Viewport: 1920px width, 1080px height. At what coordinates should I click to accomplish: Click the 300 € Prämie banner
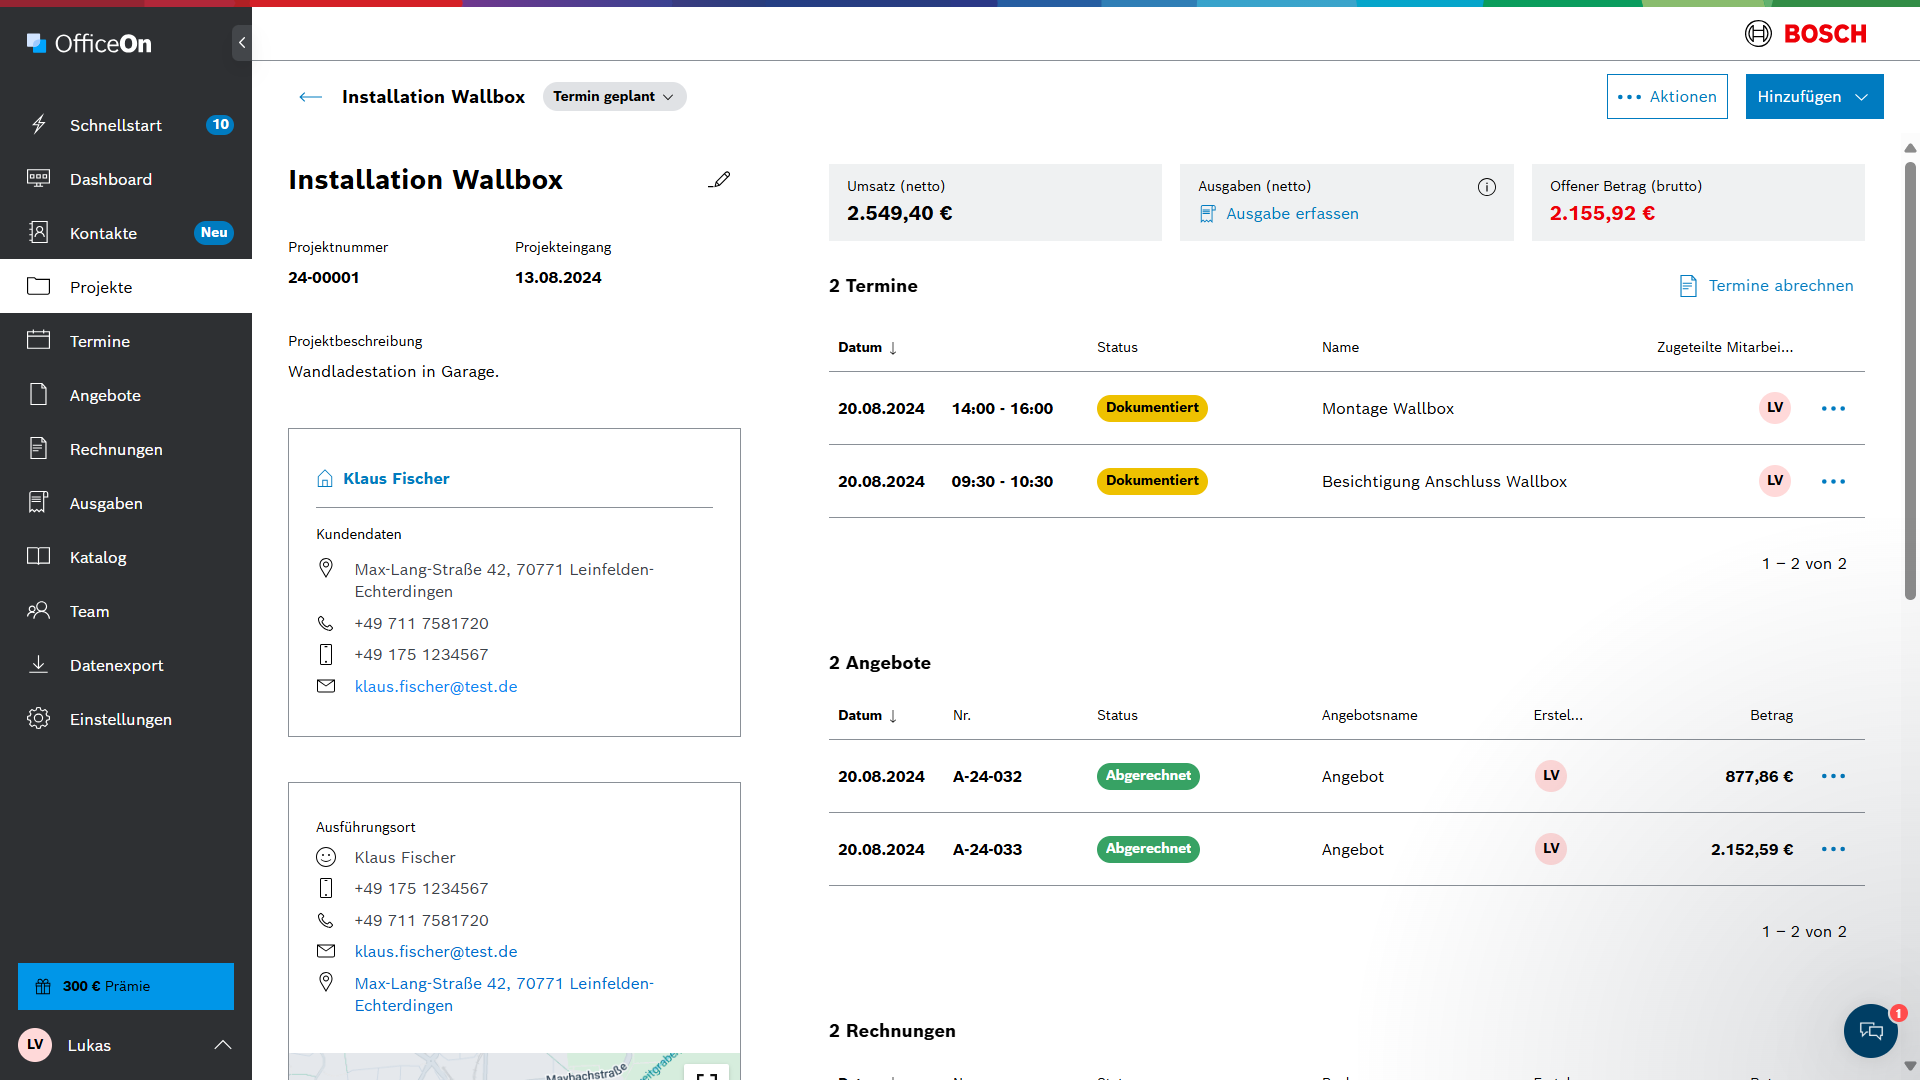126,986
